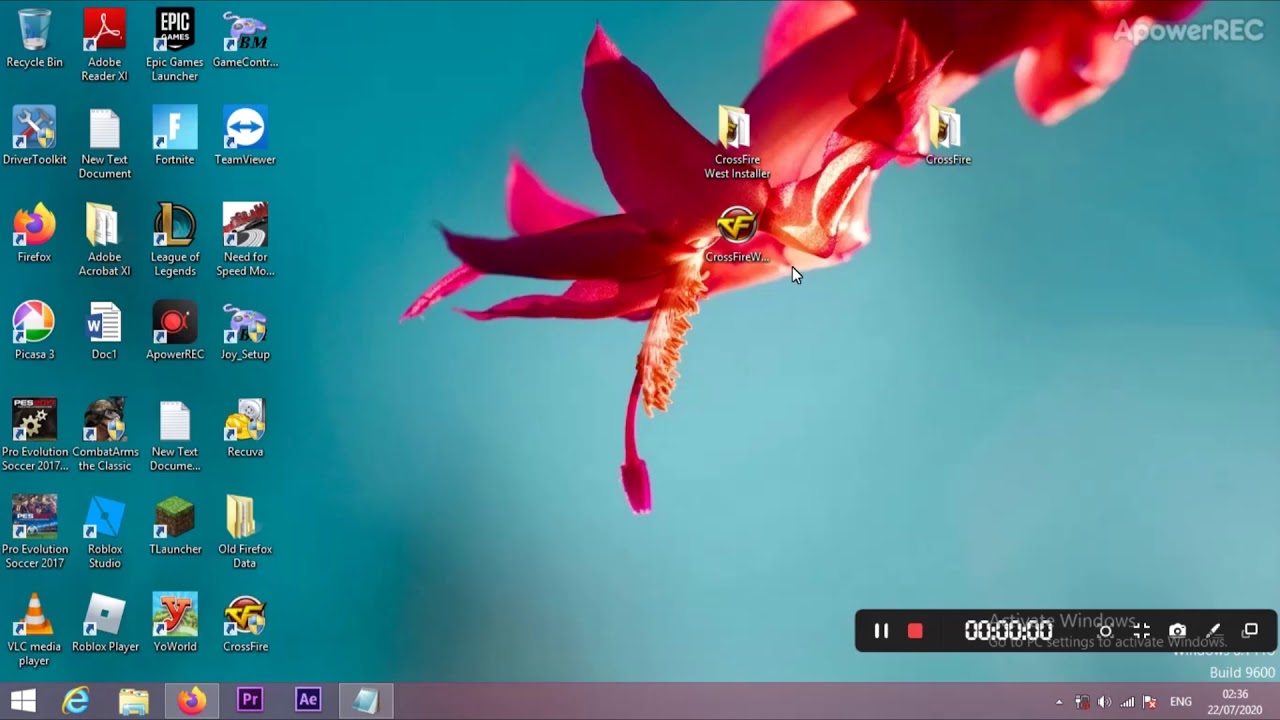Launch VLC media player shortcut
Screen dimensions: 1280x720
tap(34, 630)
